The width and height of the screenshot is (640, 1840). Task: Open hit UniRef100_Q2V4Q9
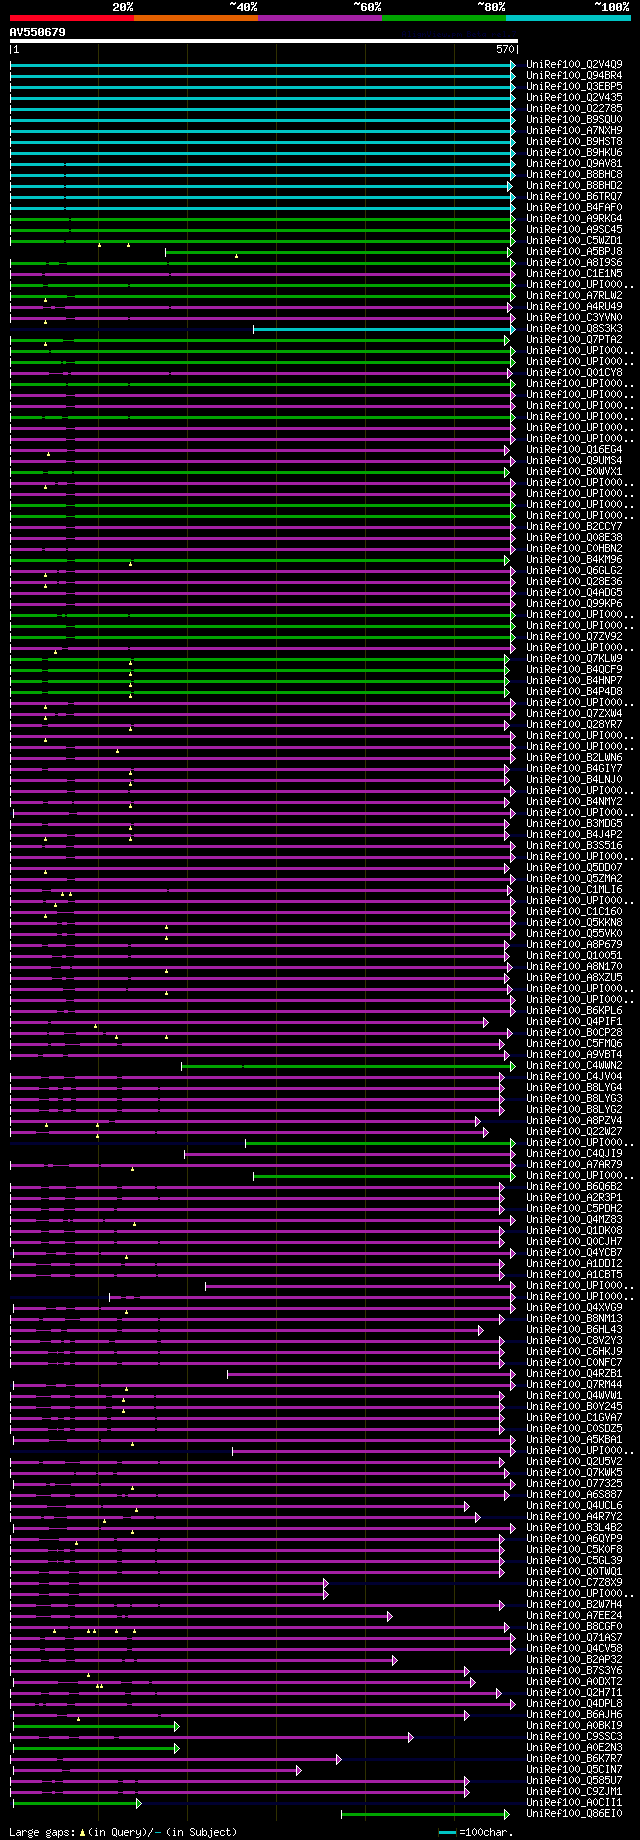tap(574, 64)
